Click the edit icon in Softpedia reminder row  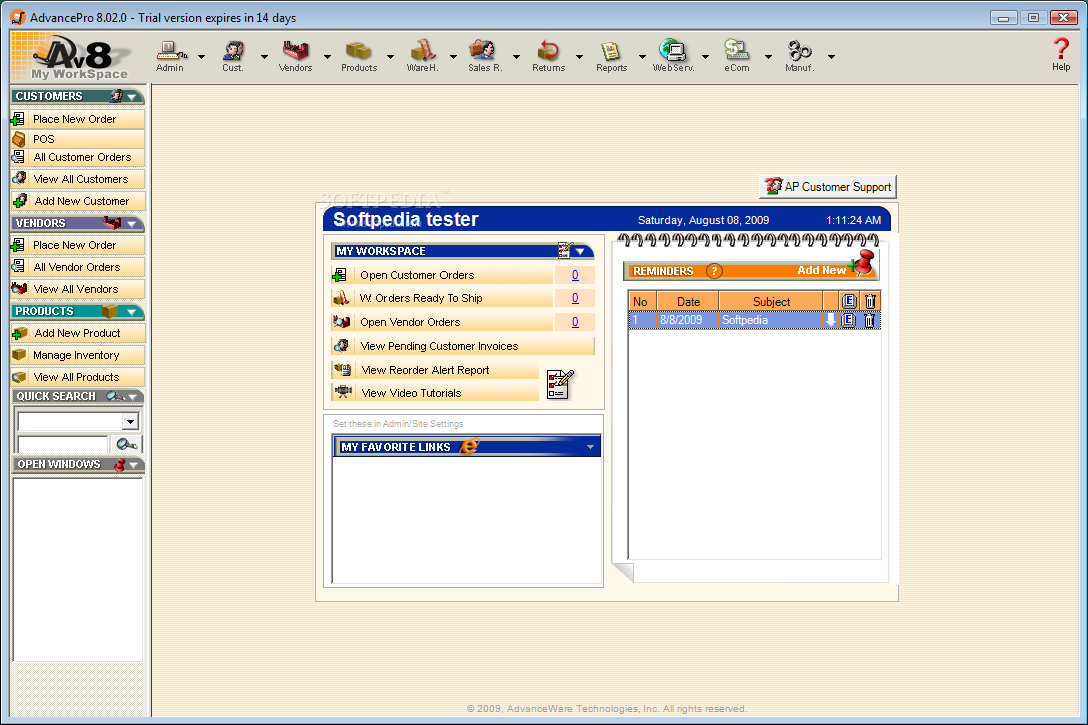[x=849, y=320]
